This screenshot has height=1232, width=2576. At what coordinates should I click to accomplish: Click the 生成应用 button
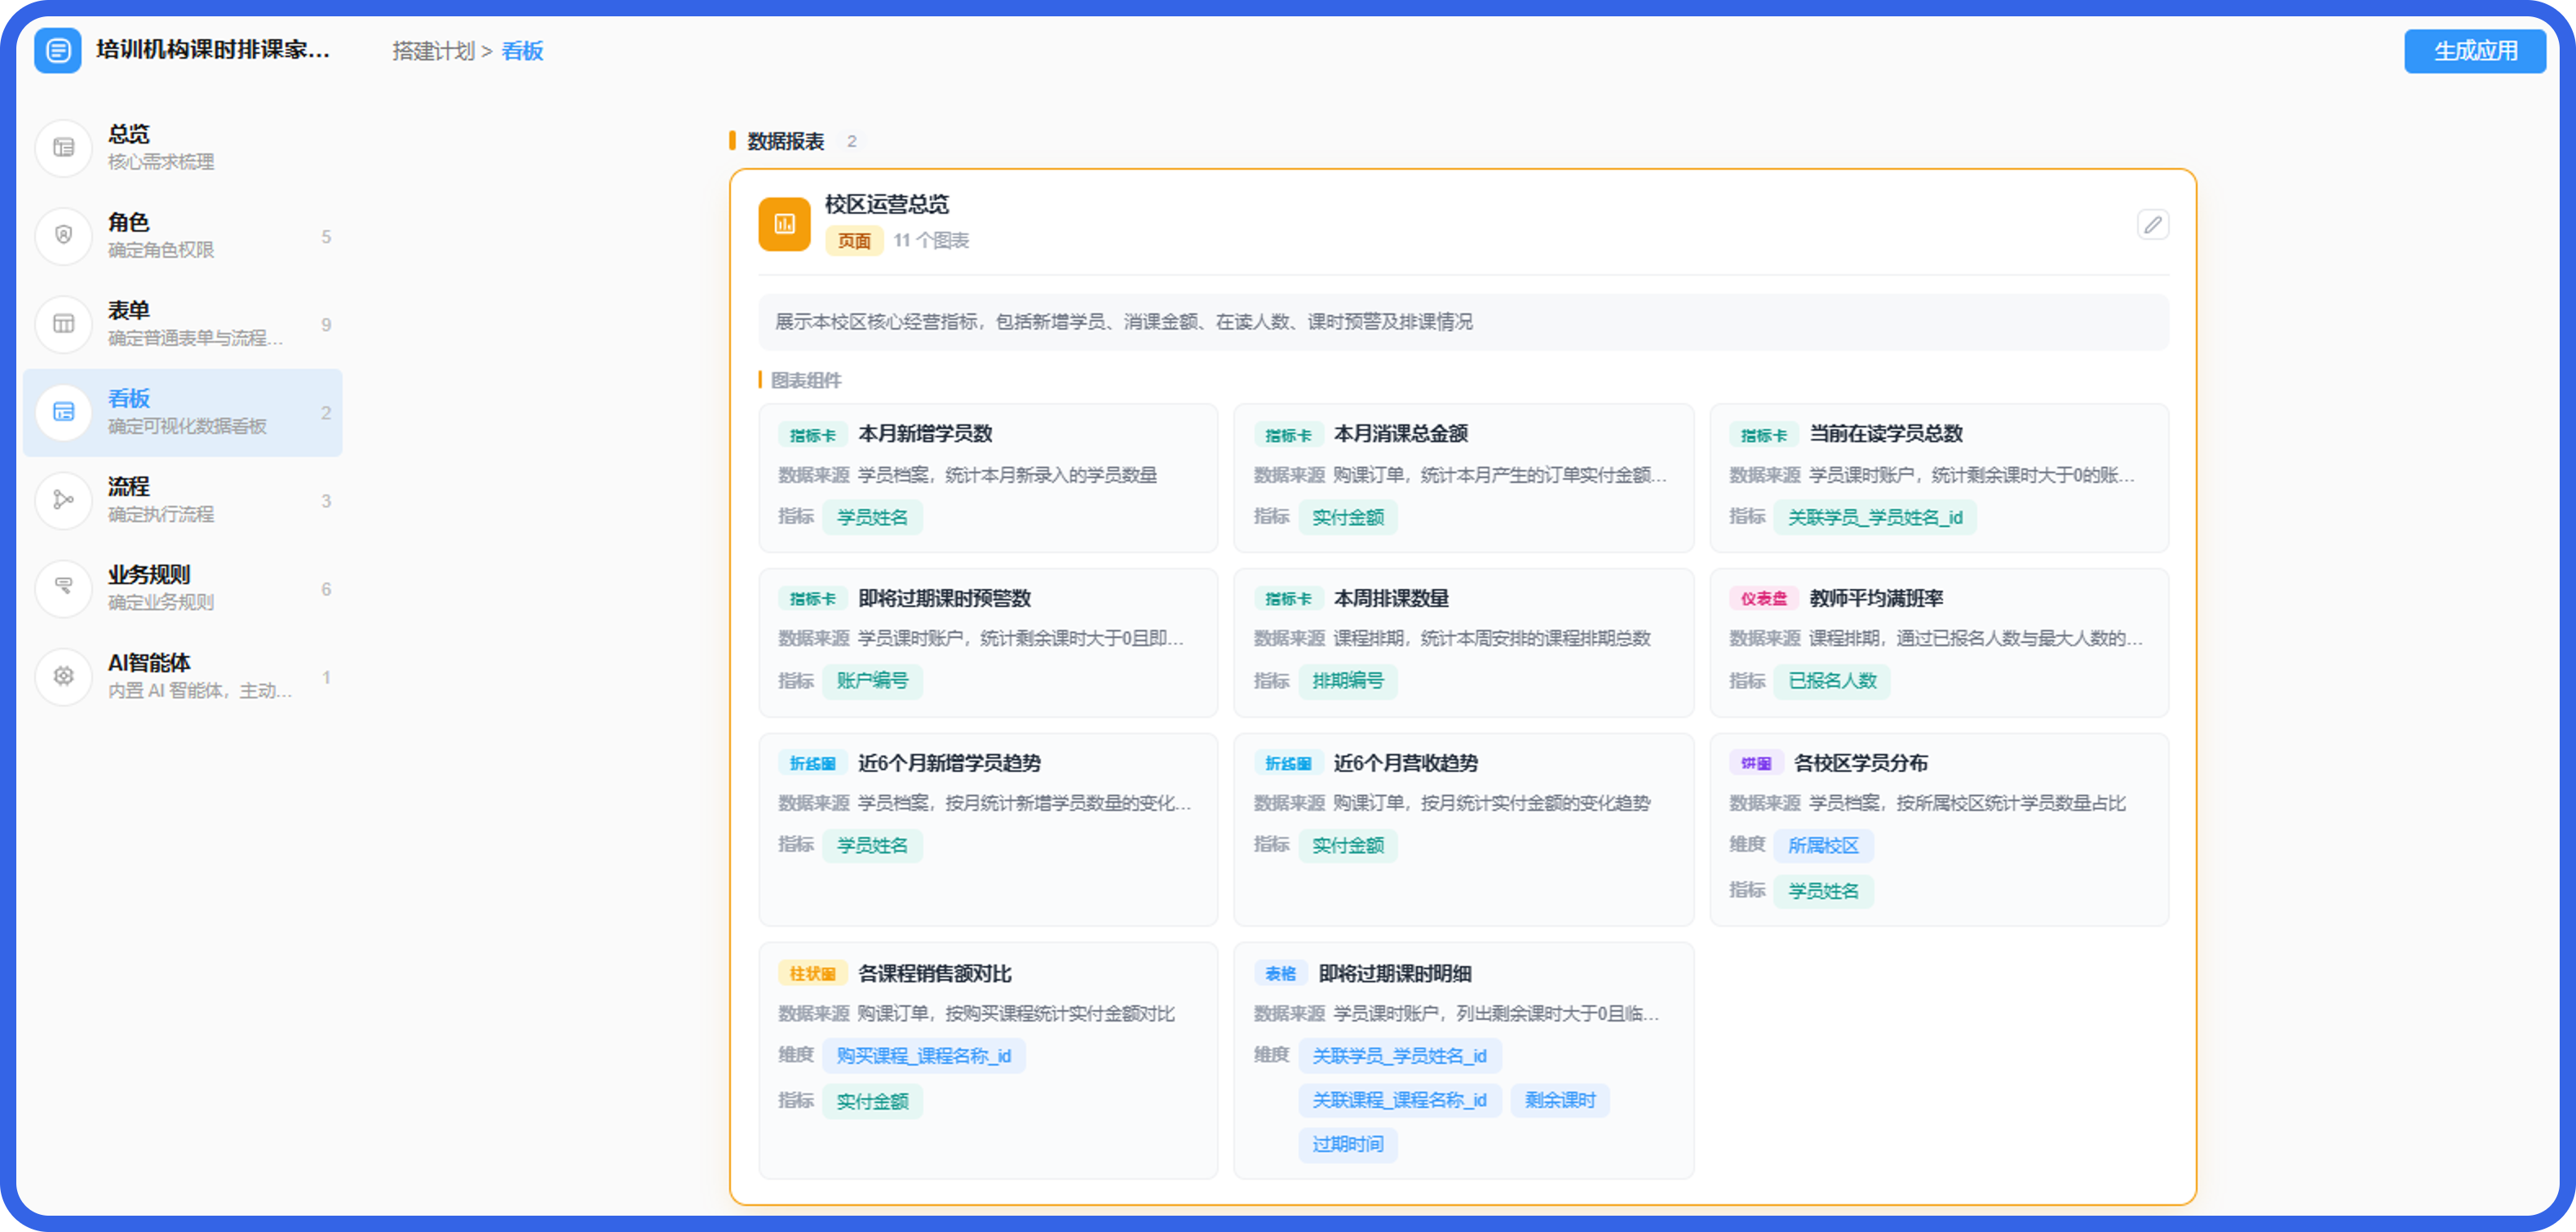pos(2475,51)
